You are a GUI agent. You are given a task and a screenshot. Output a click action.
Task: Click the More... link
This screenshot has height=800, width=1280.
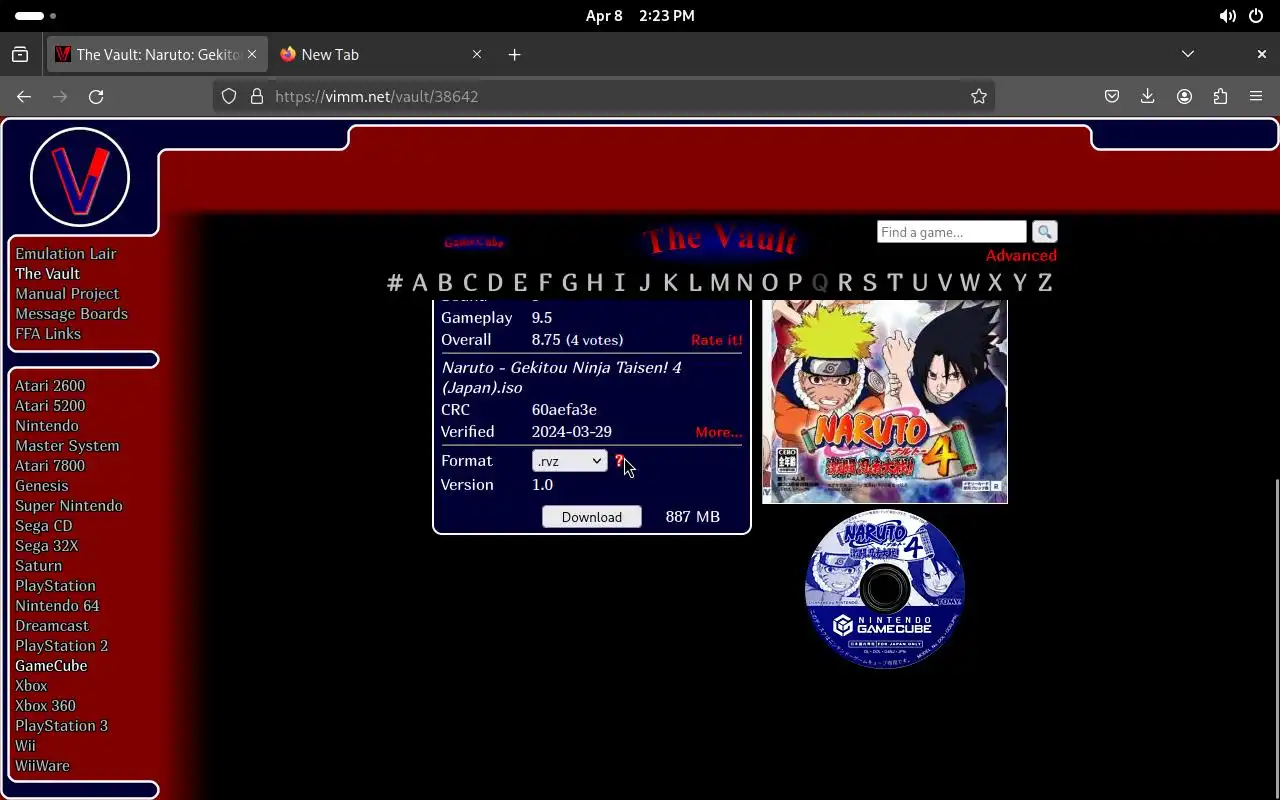coord(718,432)
